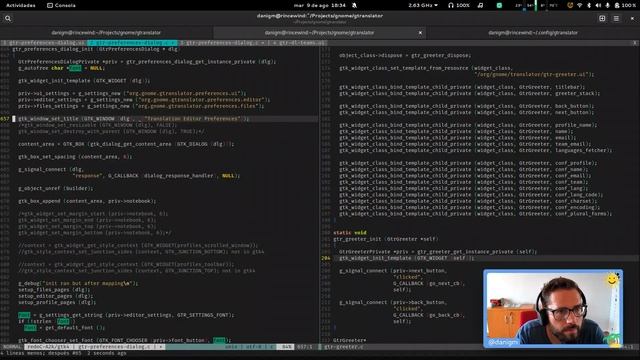
Task: Click the speaker volume icon
Action: [x=598, y=5]
